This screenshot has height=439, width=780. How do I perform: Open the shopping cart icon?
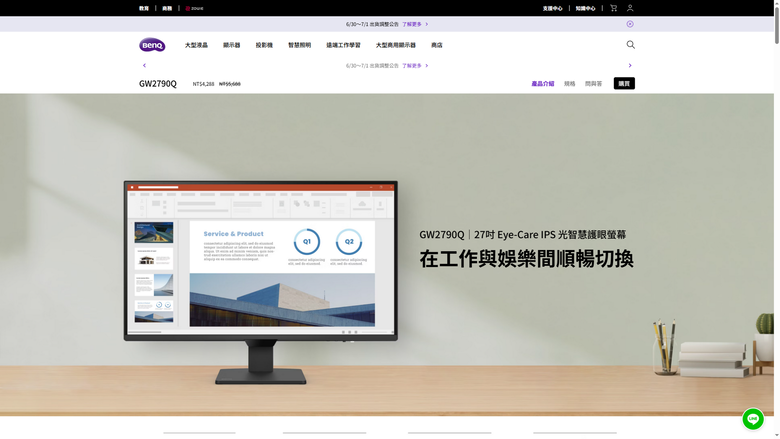click(613, 8)
